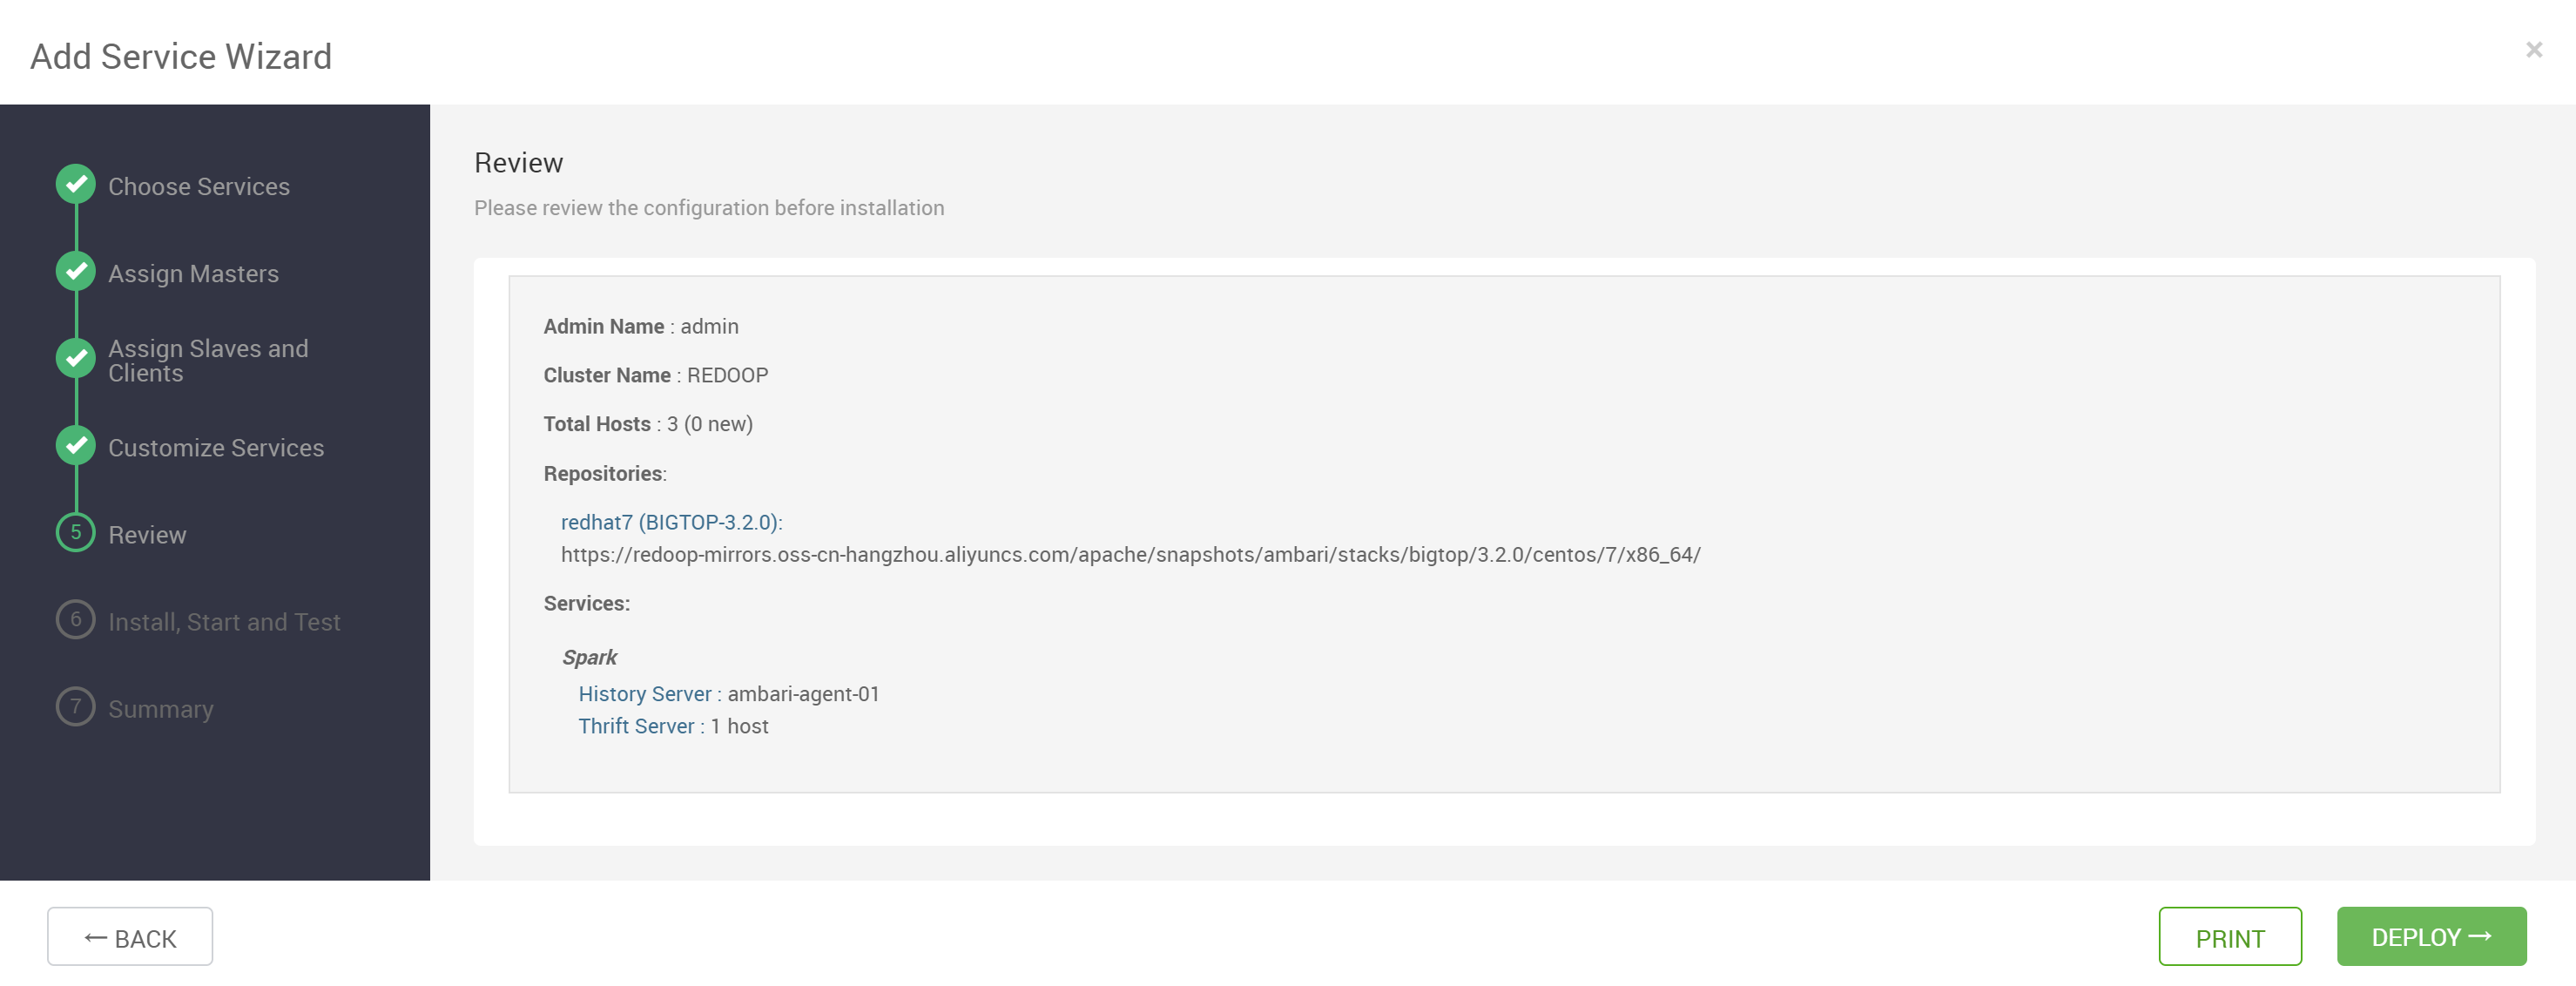Open the Assign Masters wizard step
The height and width of the screenshot is (986, 2576).
click(193, 273)
